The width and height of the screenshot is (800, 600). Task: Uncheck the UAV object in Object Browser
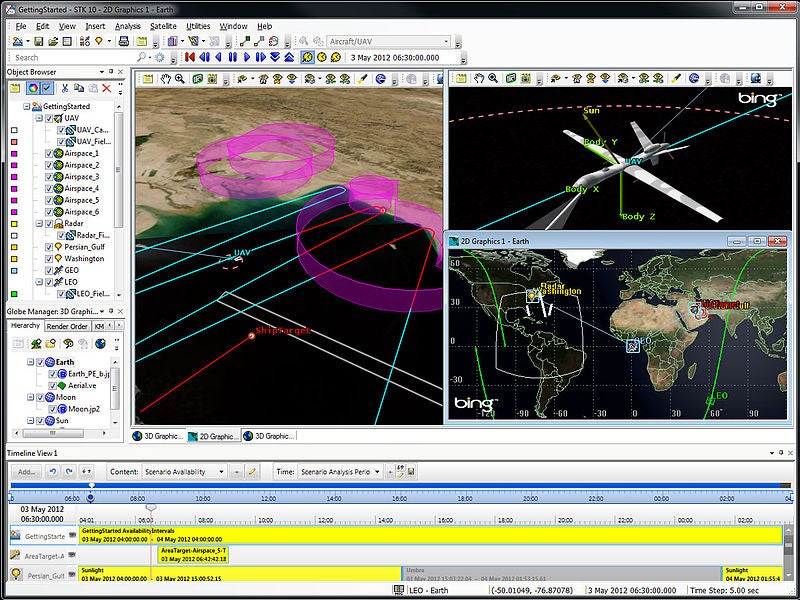click(49, 119)
